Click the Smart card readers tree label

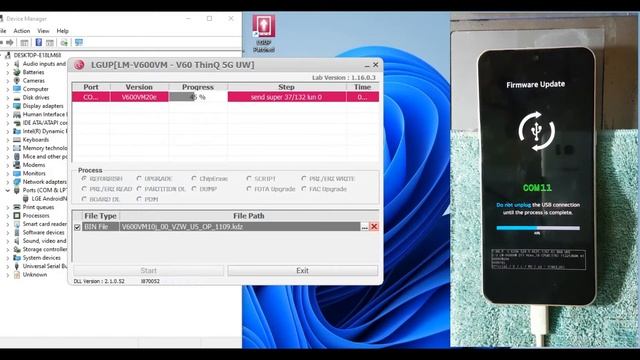(x=44, y=224)
